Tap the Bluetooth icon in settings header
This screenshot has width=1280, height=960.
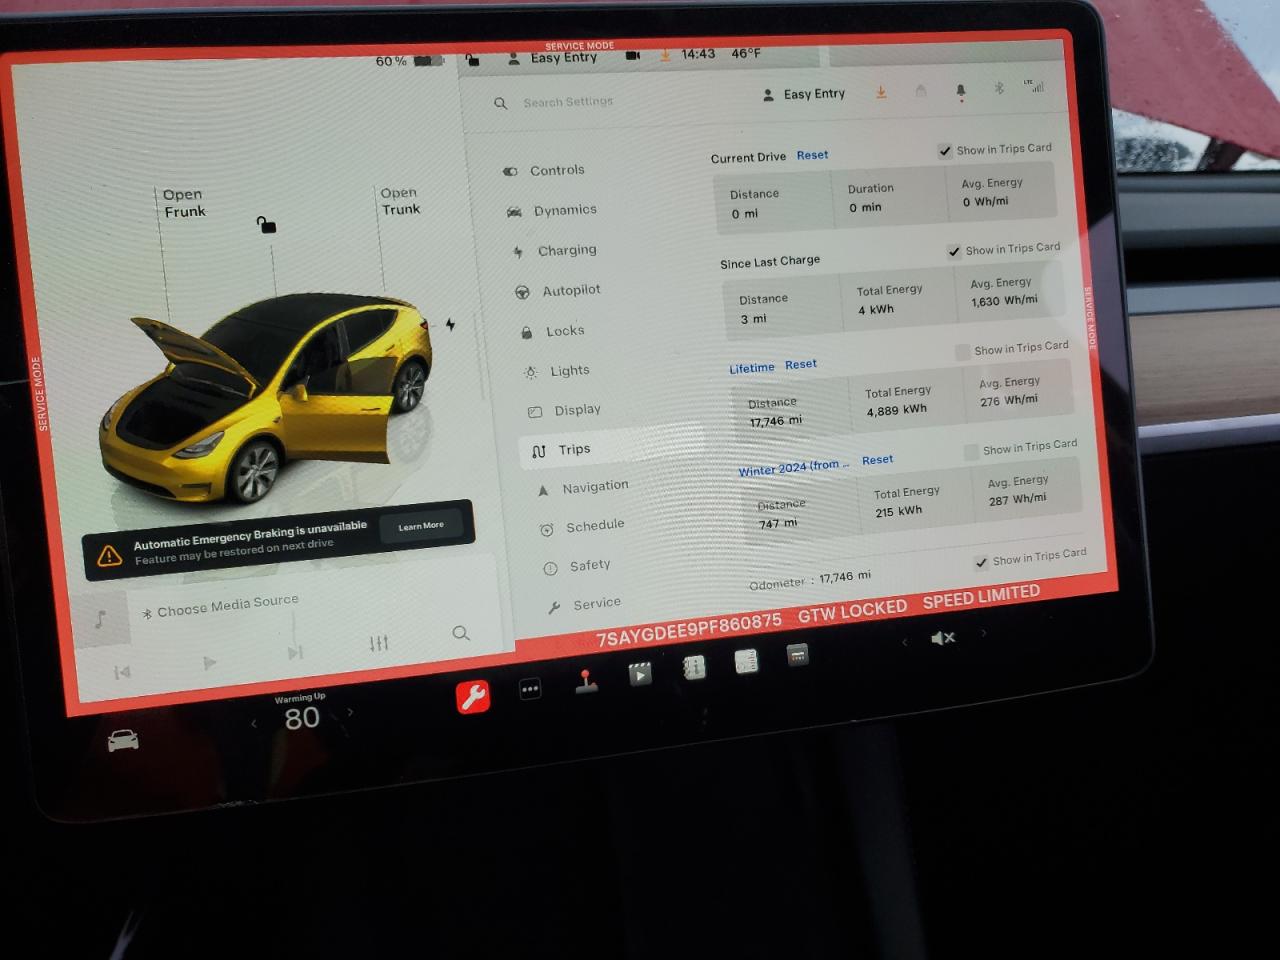pos(998,88)
